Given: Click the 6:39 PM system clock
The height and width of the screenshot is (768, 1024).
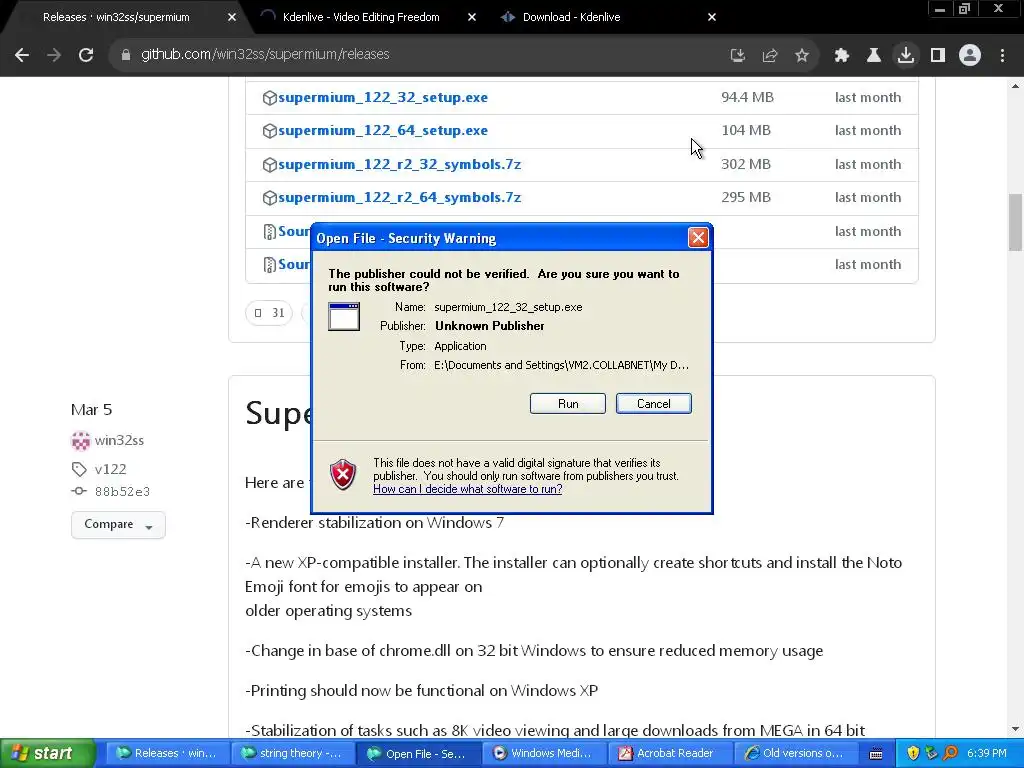Looking at the screenshot, I should 987,754.
